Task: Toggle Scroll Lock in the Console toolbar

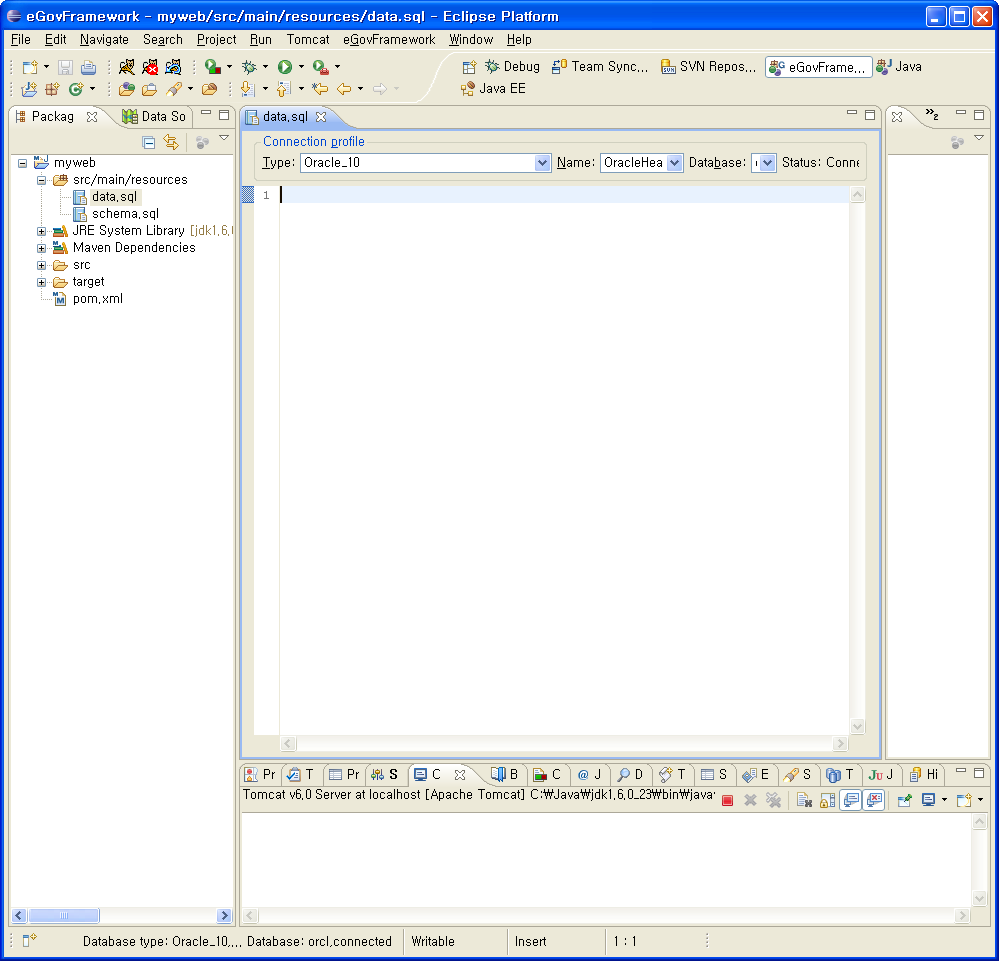Action: click(x=828, y=800)
